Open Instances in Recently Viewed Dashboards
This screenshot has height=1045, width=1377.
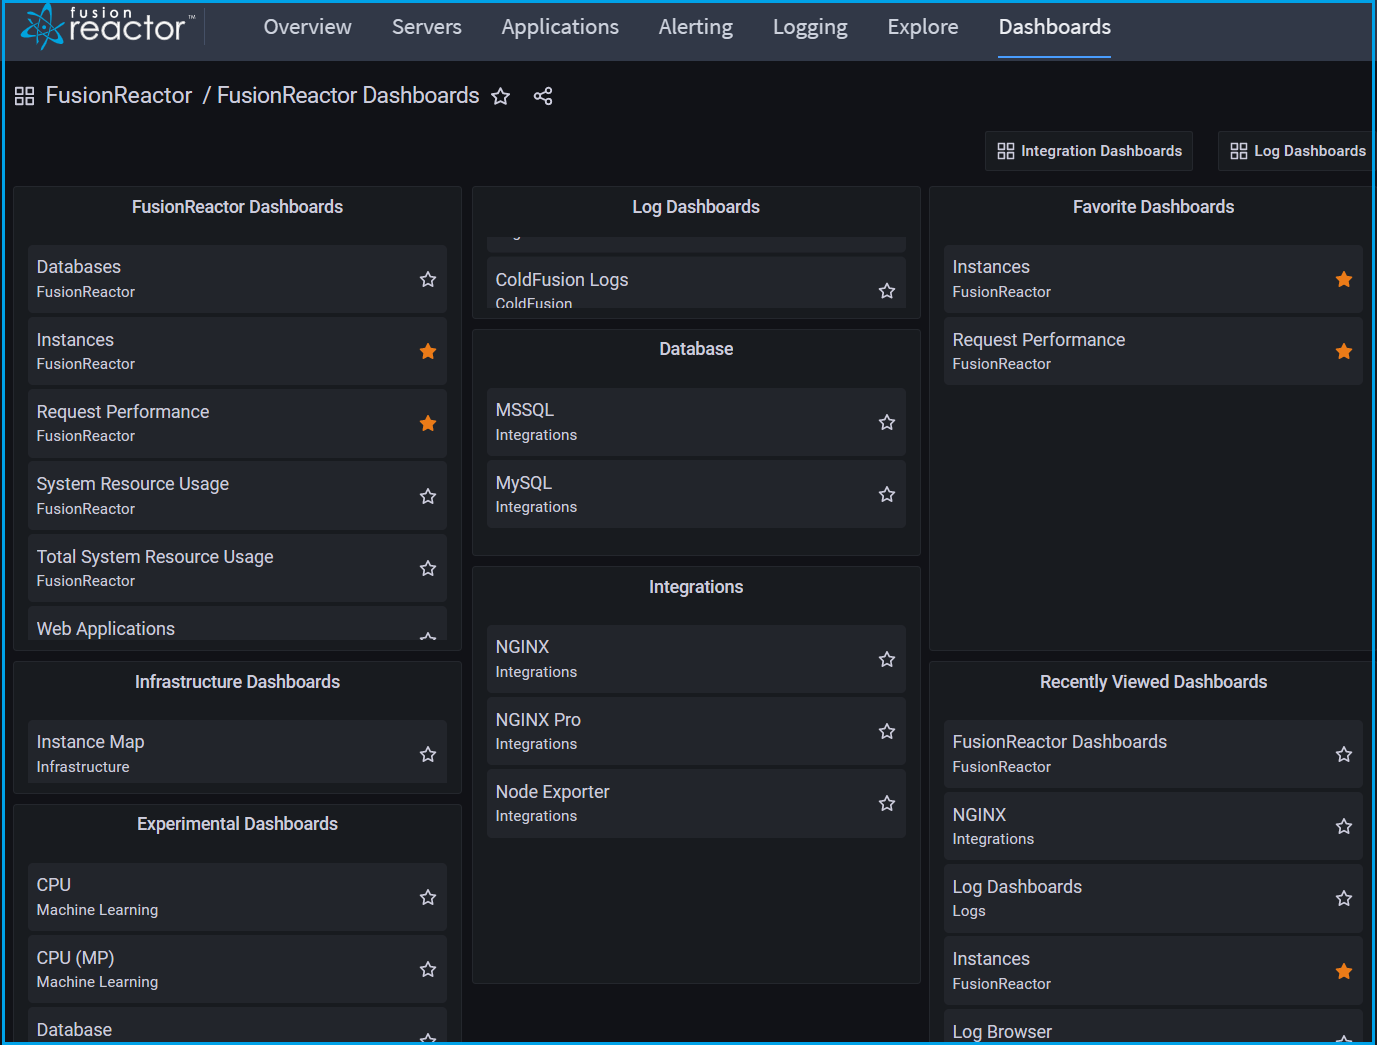1153,971
